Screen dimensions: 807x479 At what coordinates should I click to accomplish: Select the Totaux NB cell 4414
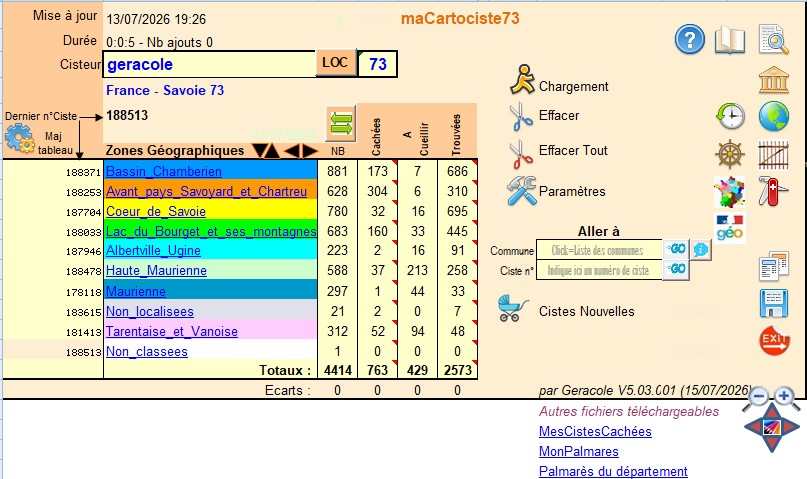338,370
